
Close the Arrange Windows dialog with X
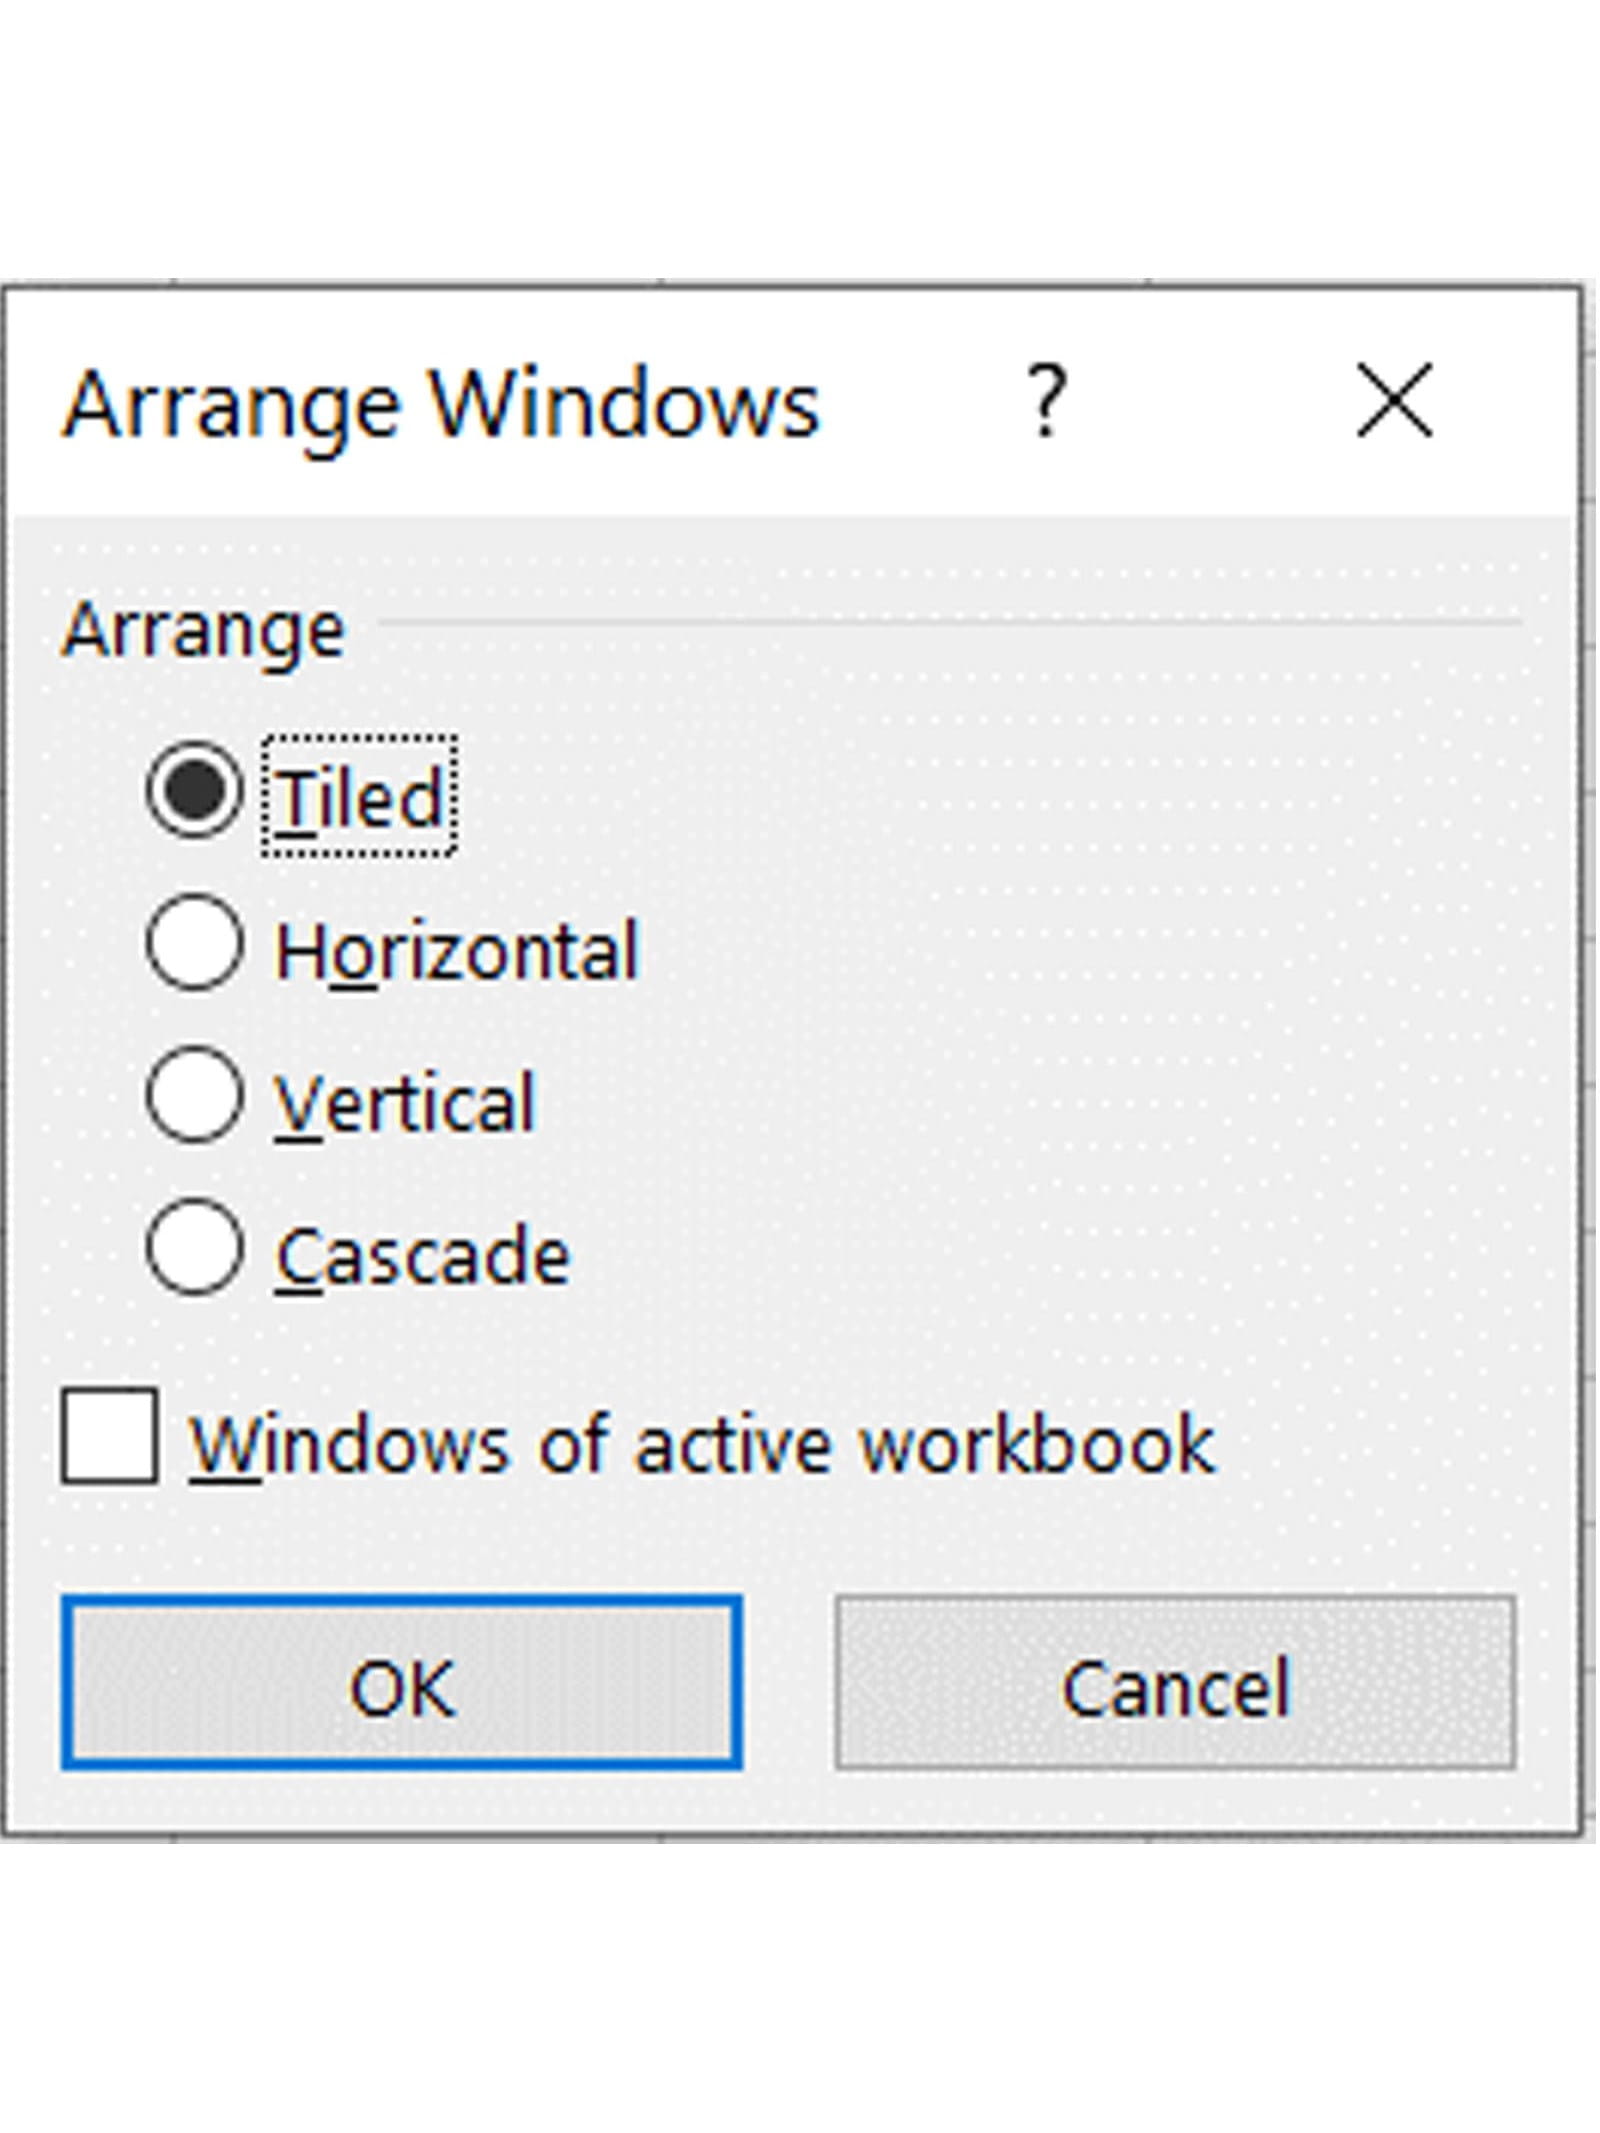(1393, 401)
